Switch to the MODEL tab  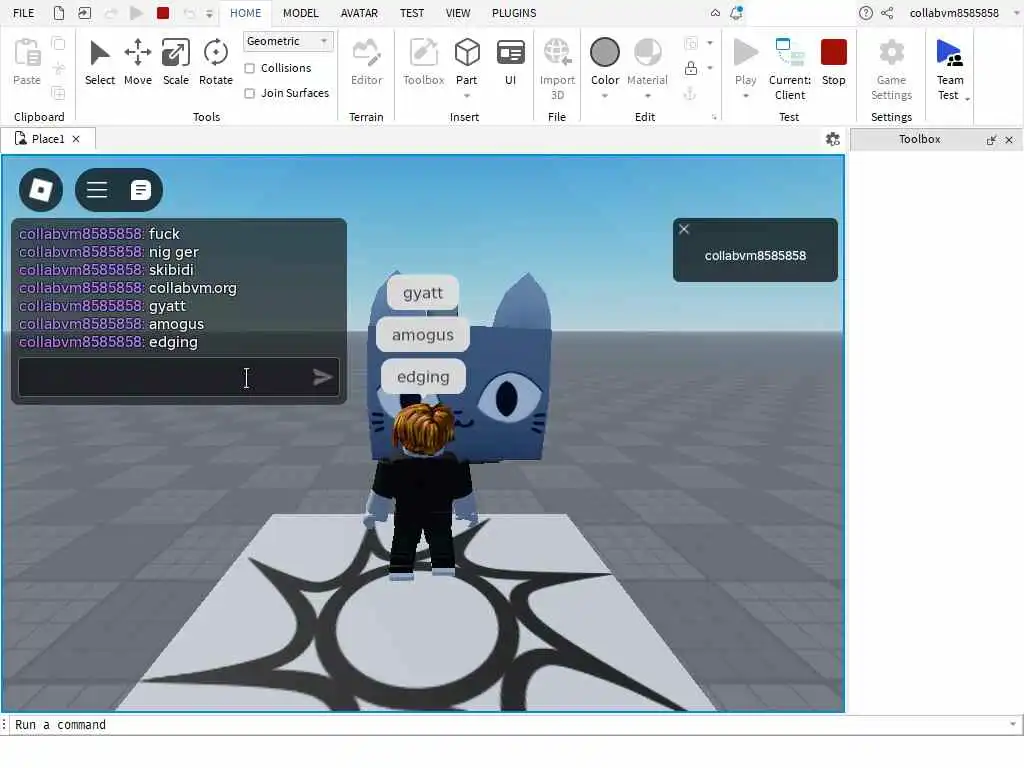tap(300, 13)
